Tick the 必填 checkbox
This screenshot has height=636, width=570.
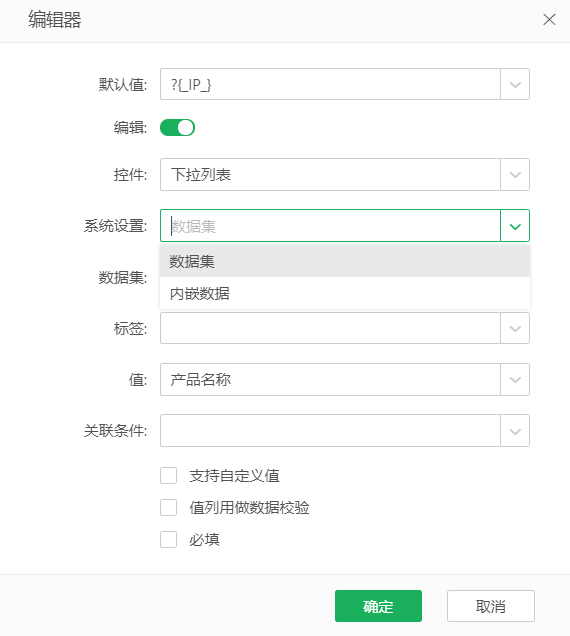coord(168,539)
